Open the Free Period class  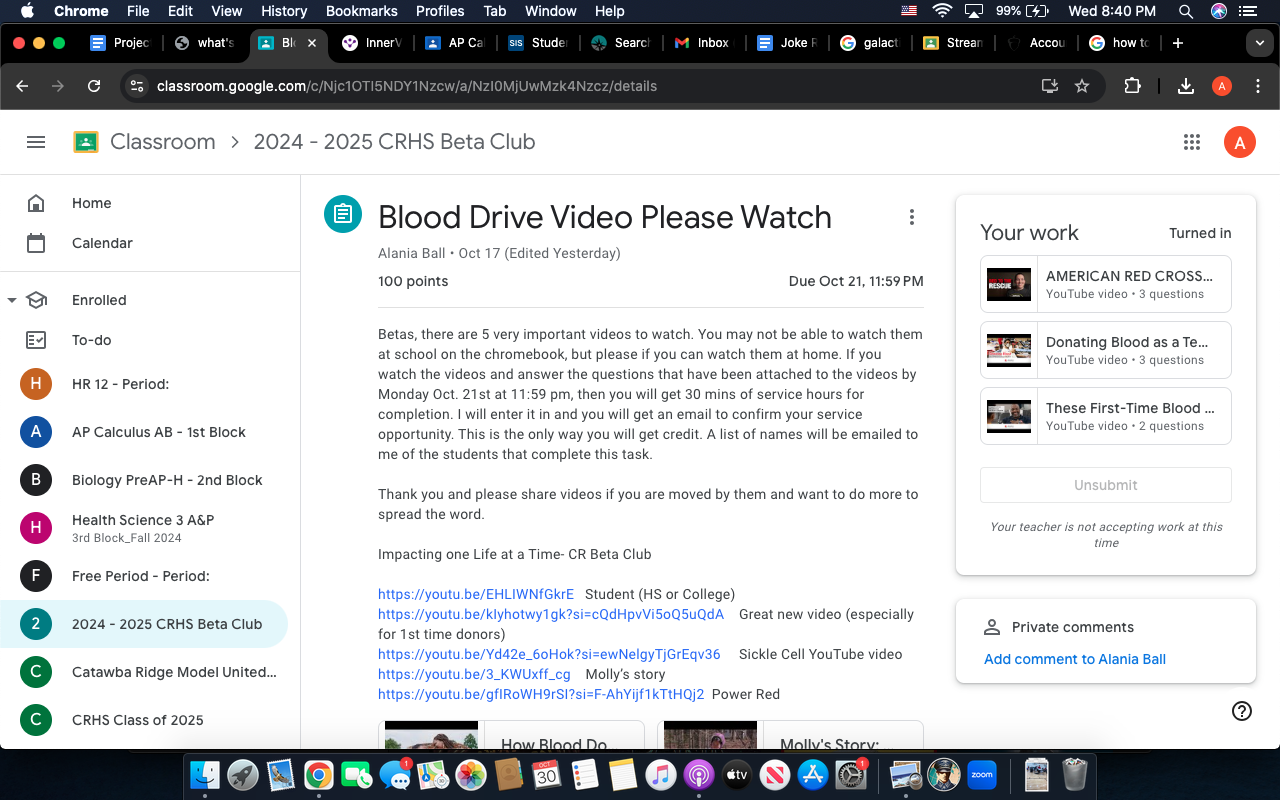coord(144,576)
